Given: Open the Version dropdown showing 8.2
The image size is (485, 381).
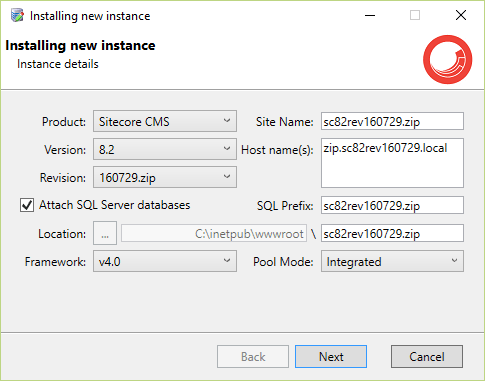Looking at the screenshot, I should coord(165,149).
